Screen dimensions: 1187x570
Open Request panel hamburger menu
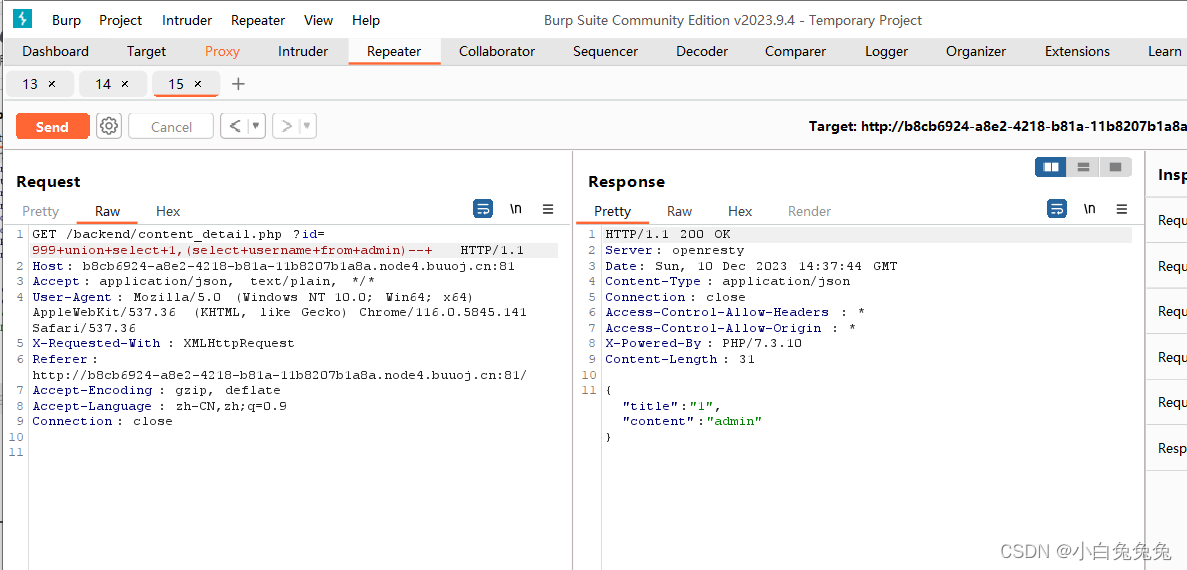548,209
